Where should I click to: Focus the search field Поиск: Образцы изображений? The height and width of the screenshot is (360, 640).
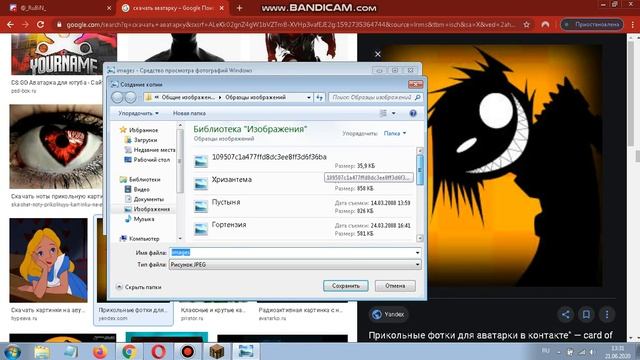point(375,98)
